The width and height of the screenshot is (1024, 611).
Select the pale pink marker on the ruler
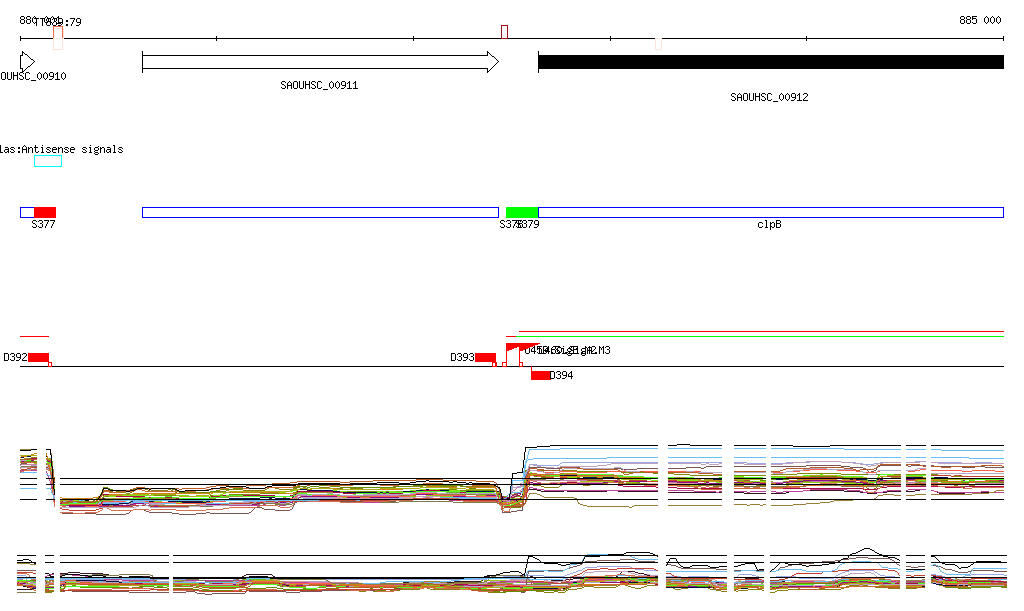[658, 43]
